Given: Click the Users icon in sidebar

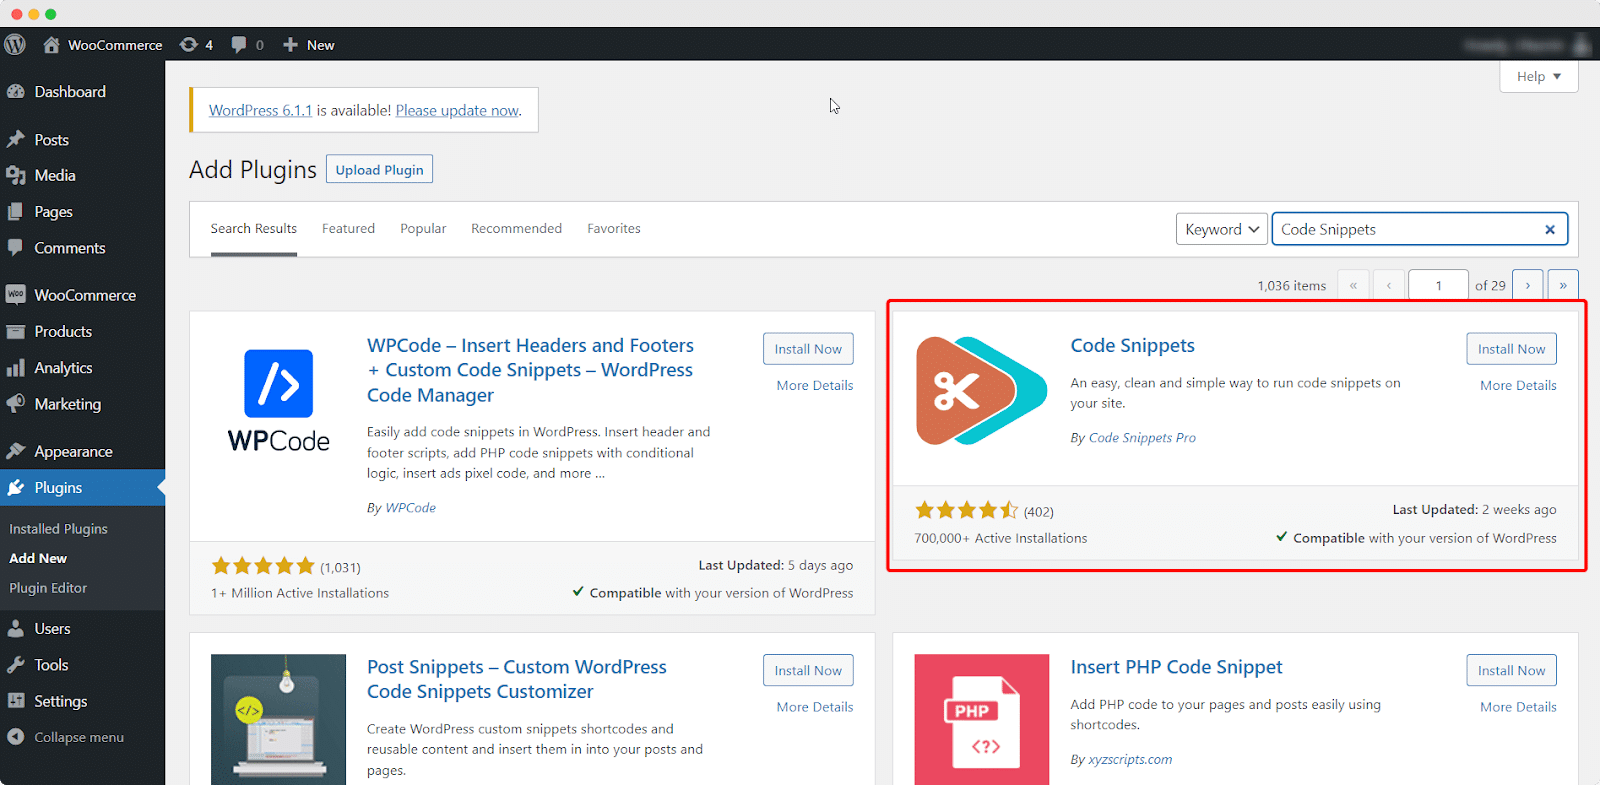Looking at the screenshot, I should point(15,628).
